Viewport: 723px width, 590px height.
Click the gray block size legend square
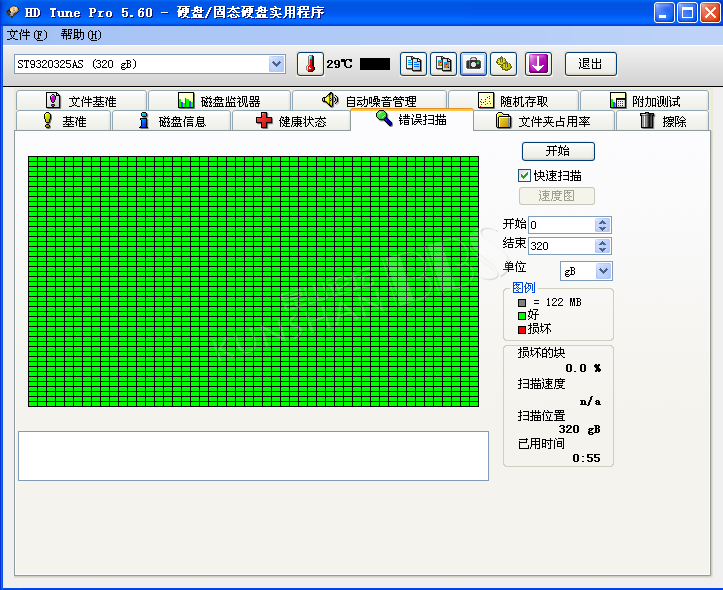pos(522,303)
